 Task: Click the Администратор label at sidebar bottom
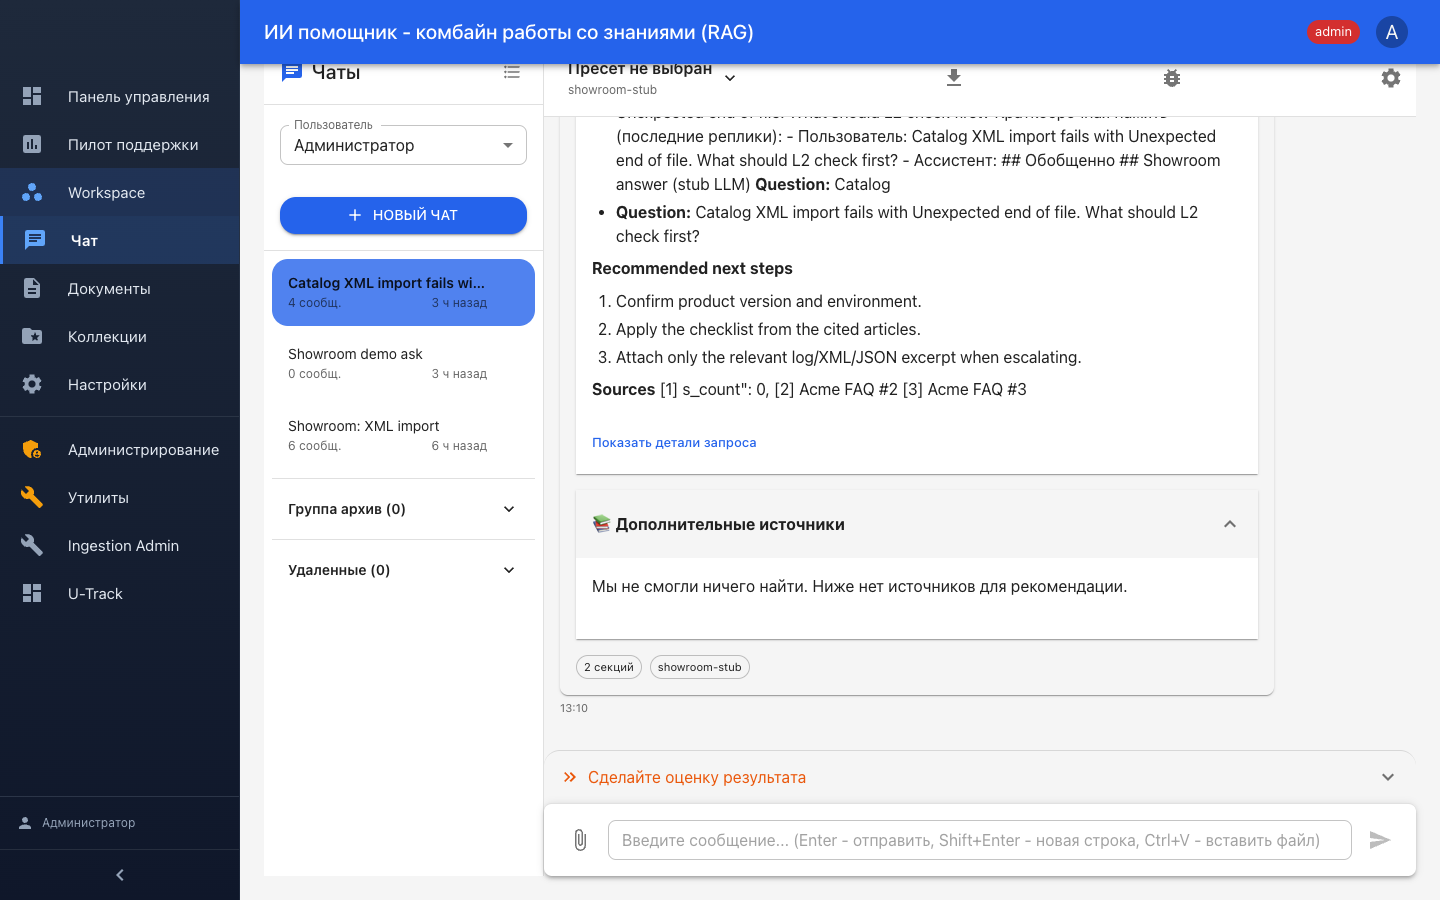pos(89,823)
